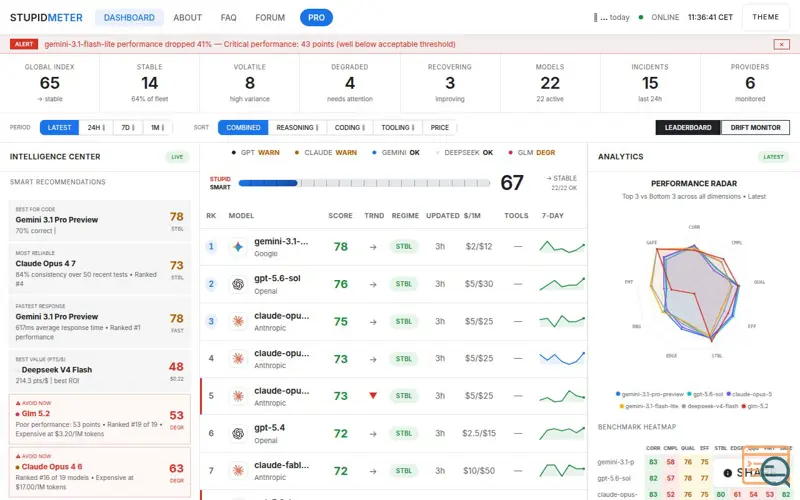Click the THEME button
The image size is (800, 500).
coord(765,17)
